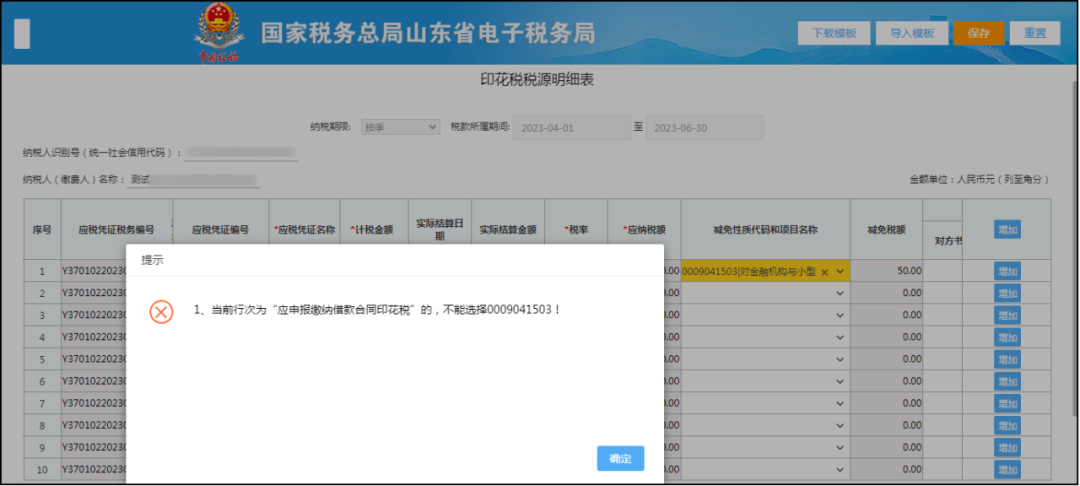Click row 2 减免税额 cell showing 0.00
1080x486 pixels.
tap(886, 293)
